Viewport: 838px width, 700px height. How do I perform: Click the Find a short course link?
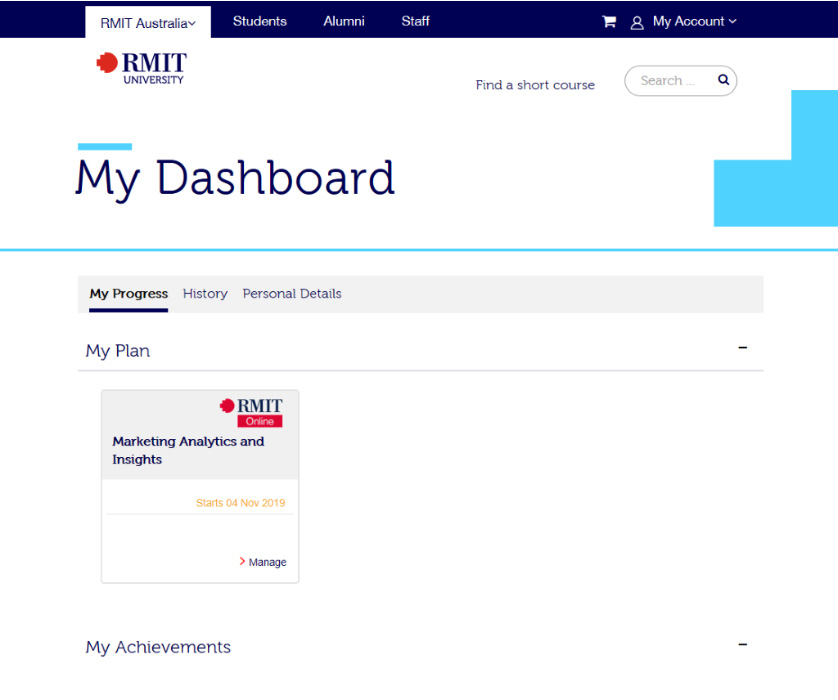(535, 85)
